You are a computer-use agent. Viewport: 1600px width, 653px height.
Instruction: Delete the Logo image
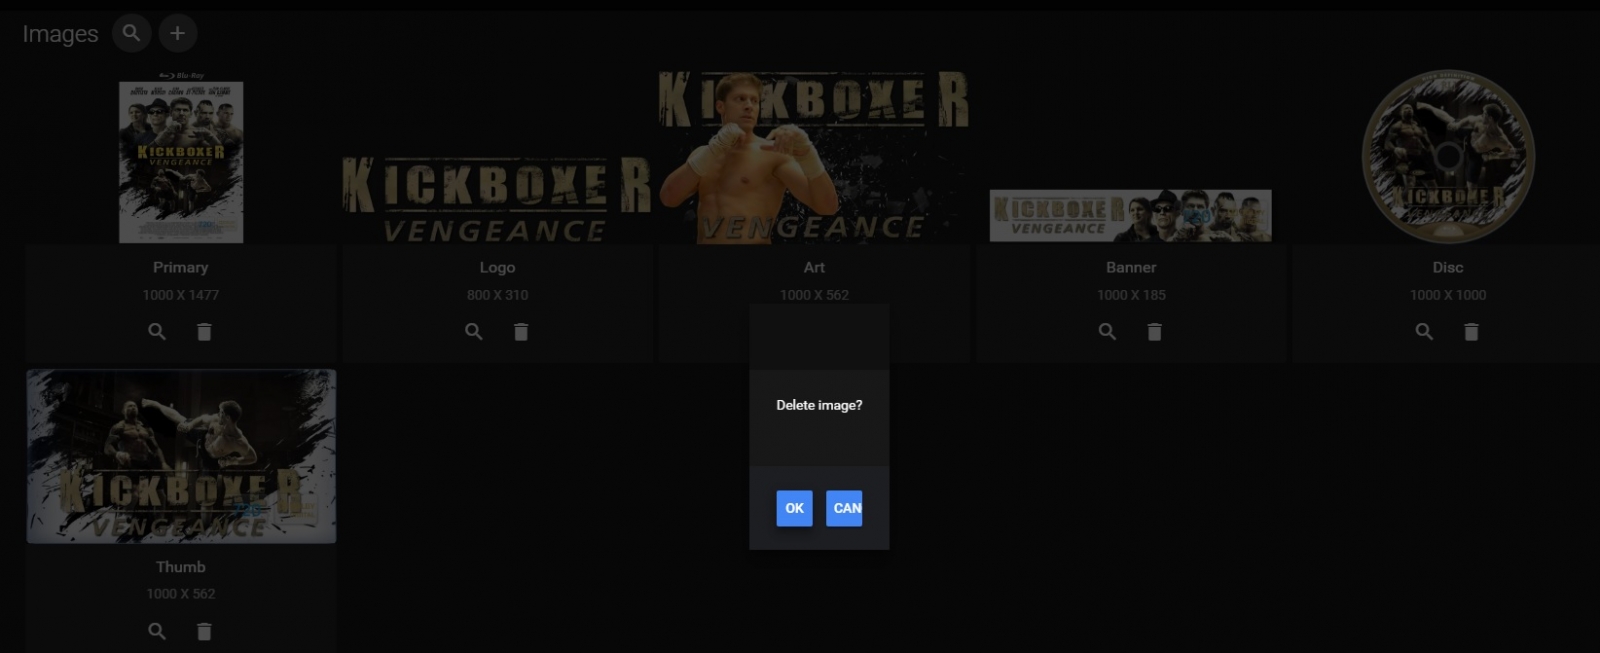point(521,331)
